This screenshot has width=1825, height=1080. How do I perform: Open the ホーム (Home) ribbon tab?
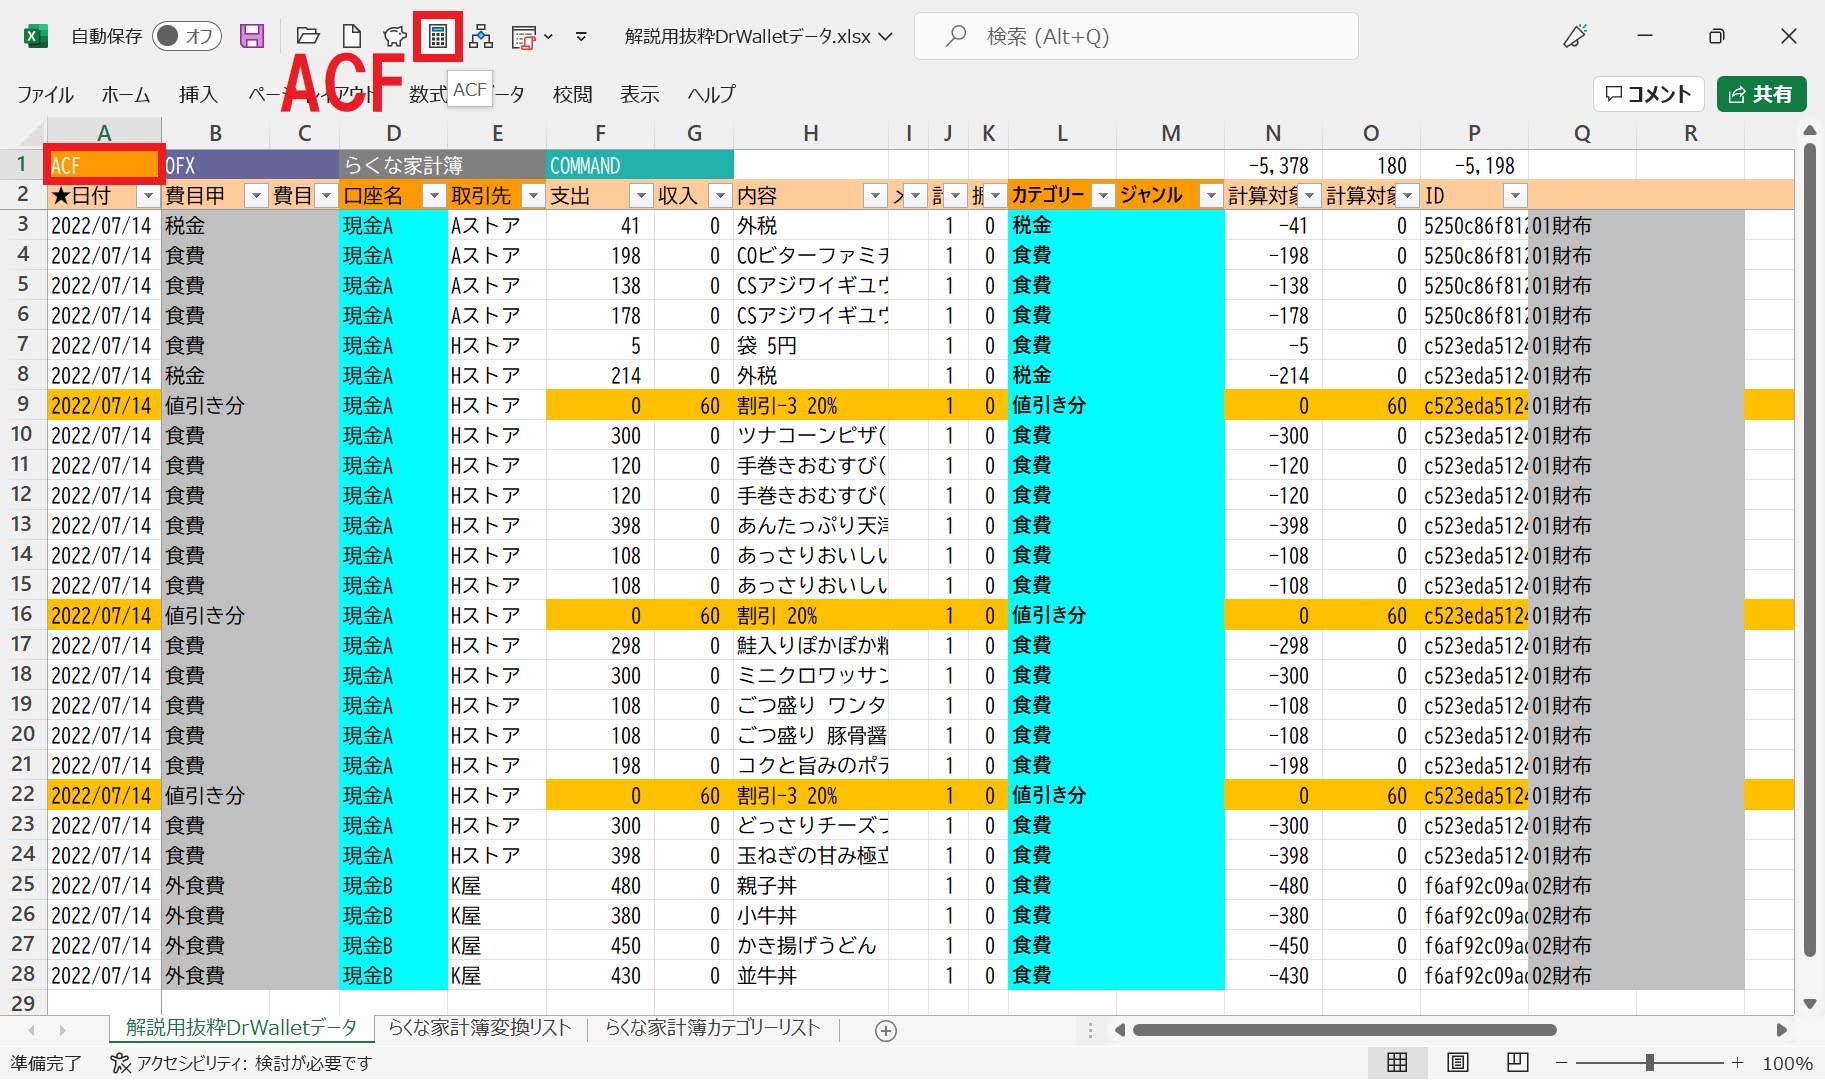coord(126,94)
